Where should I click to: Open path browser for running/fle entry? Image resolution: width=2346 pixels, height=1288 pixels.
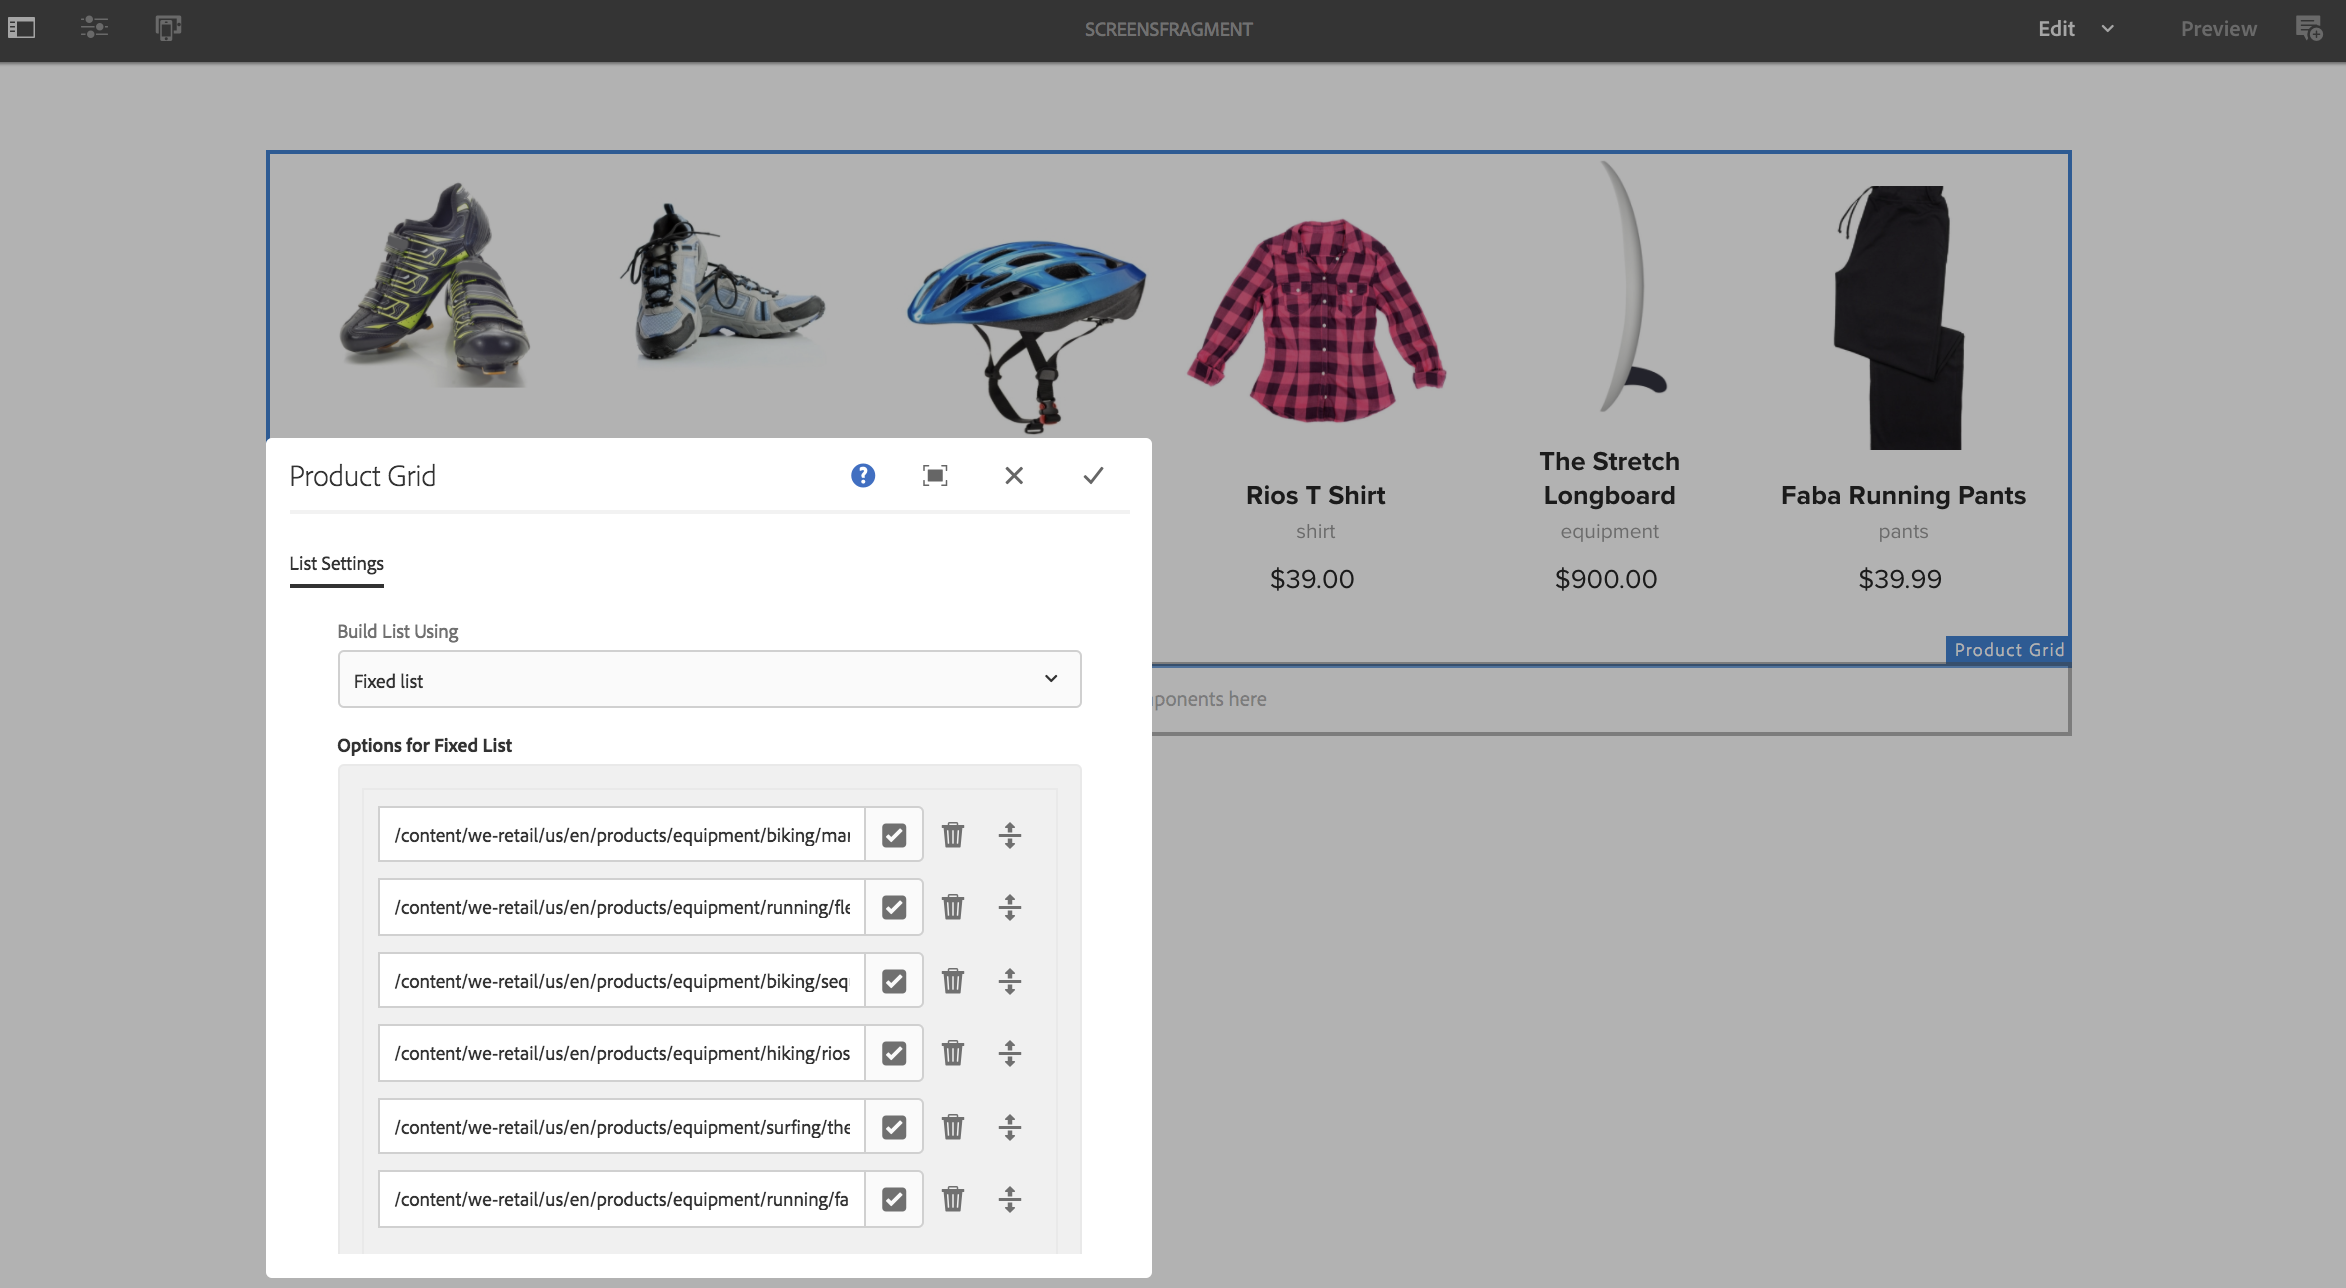[x=894, y=907]
